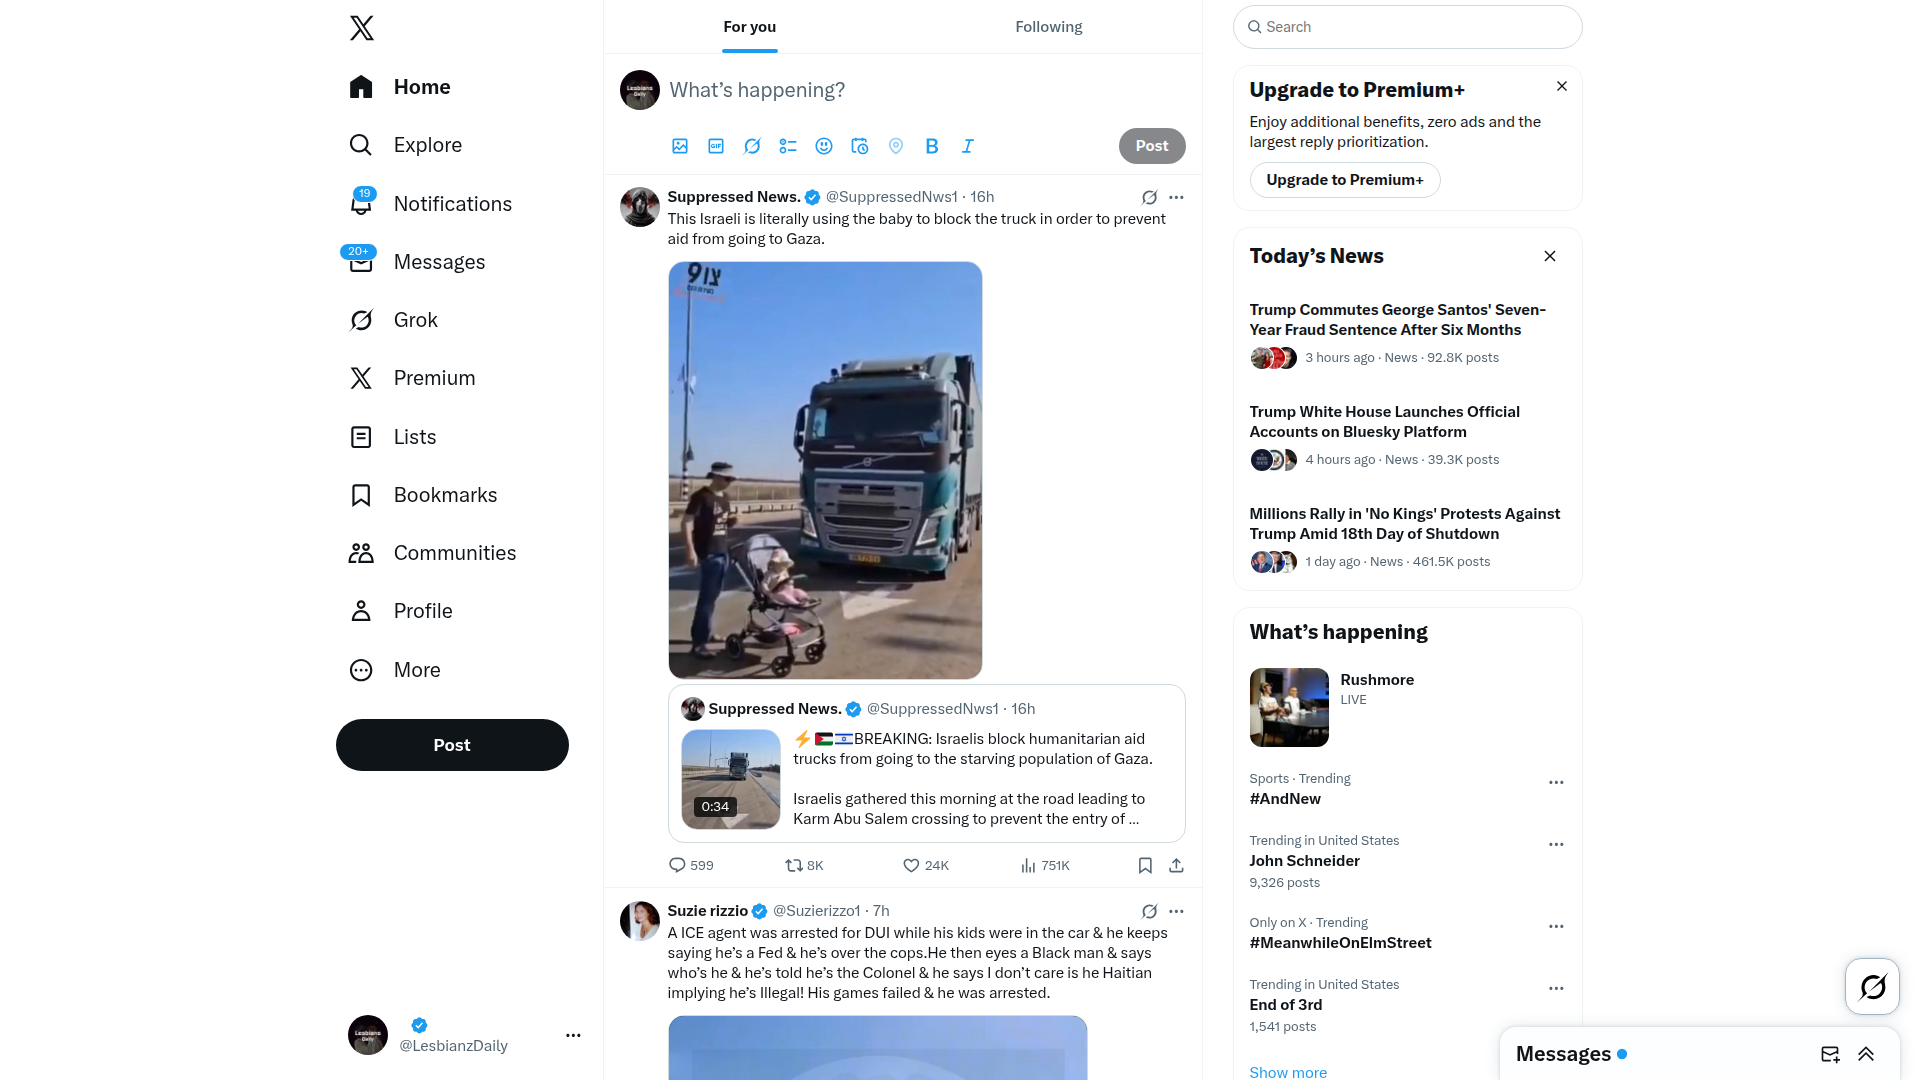1920x1080 pixels.
Task: Repost the Suppressed News tweet with 8K reposts
Action: tap(804, 866)
